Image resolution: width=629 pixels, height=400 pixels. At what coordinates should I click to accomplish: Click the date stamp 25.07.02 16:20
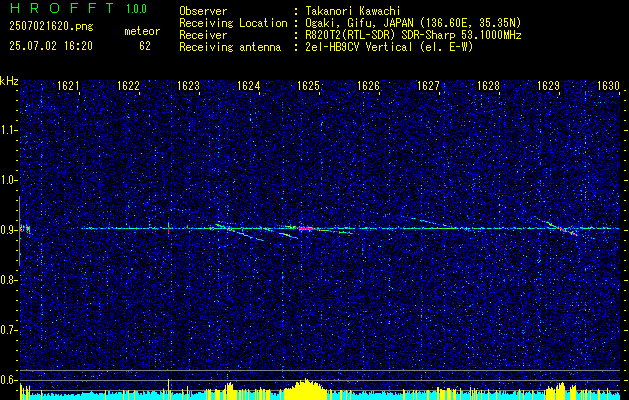click(51, 46)
